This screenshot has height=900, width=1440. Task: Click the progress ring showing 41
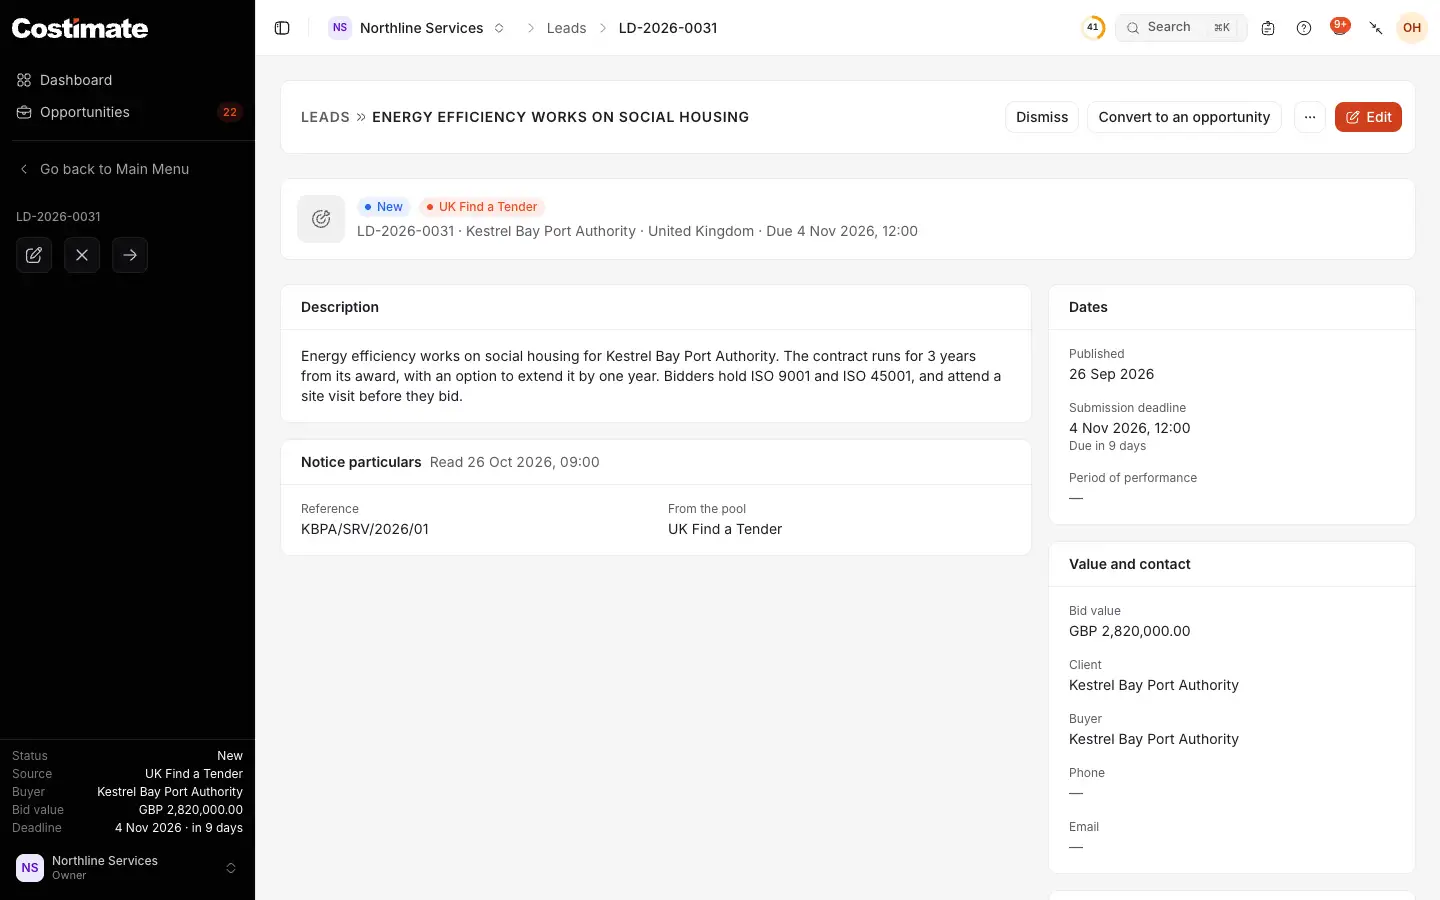tap(1093, 28)
